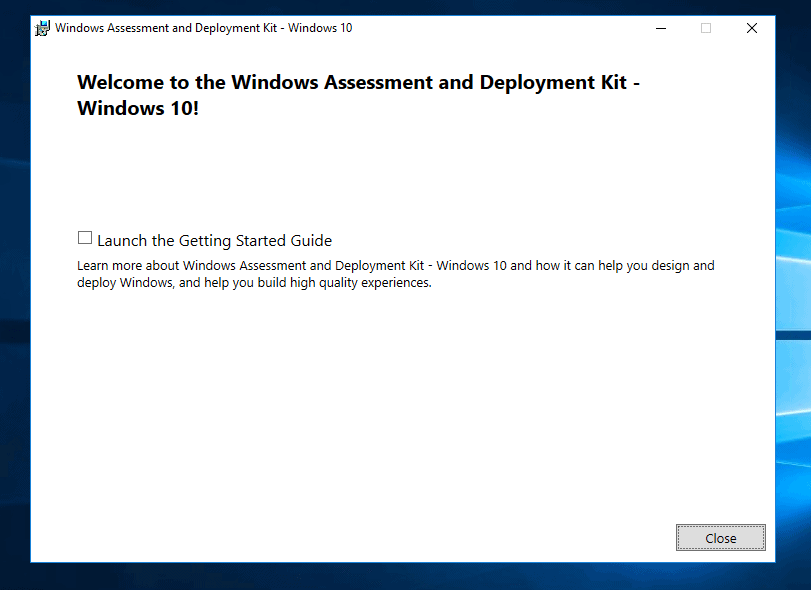Viewport: 811px width, 590px height.
Task: Click the disabled maximize button
Action: click(706, 28)
